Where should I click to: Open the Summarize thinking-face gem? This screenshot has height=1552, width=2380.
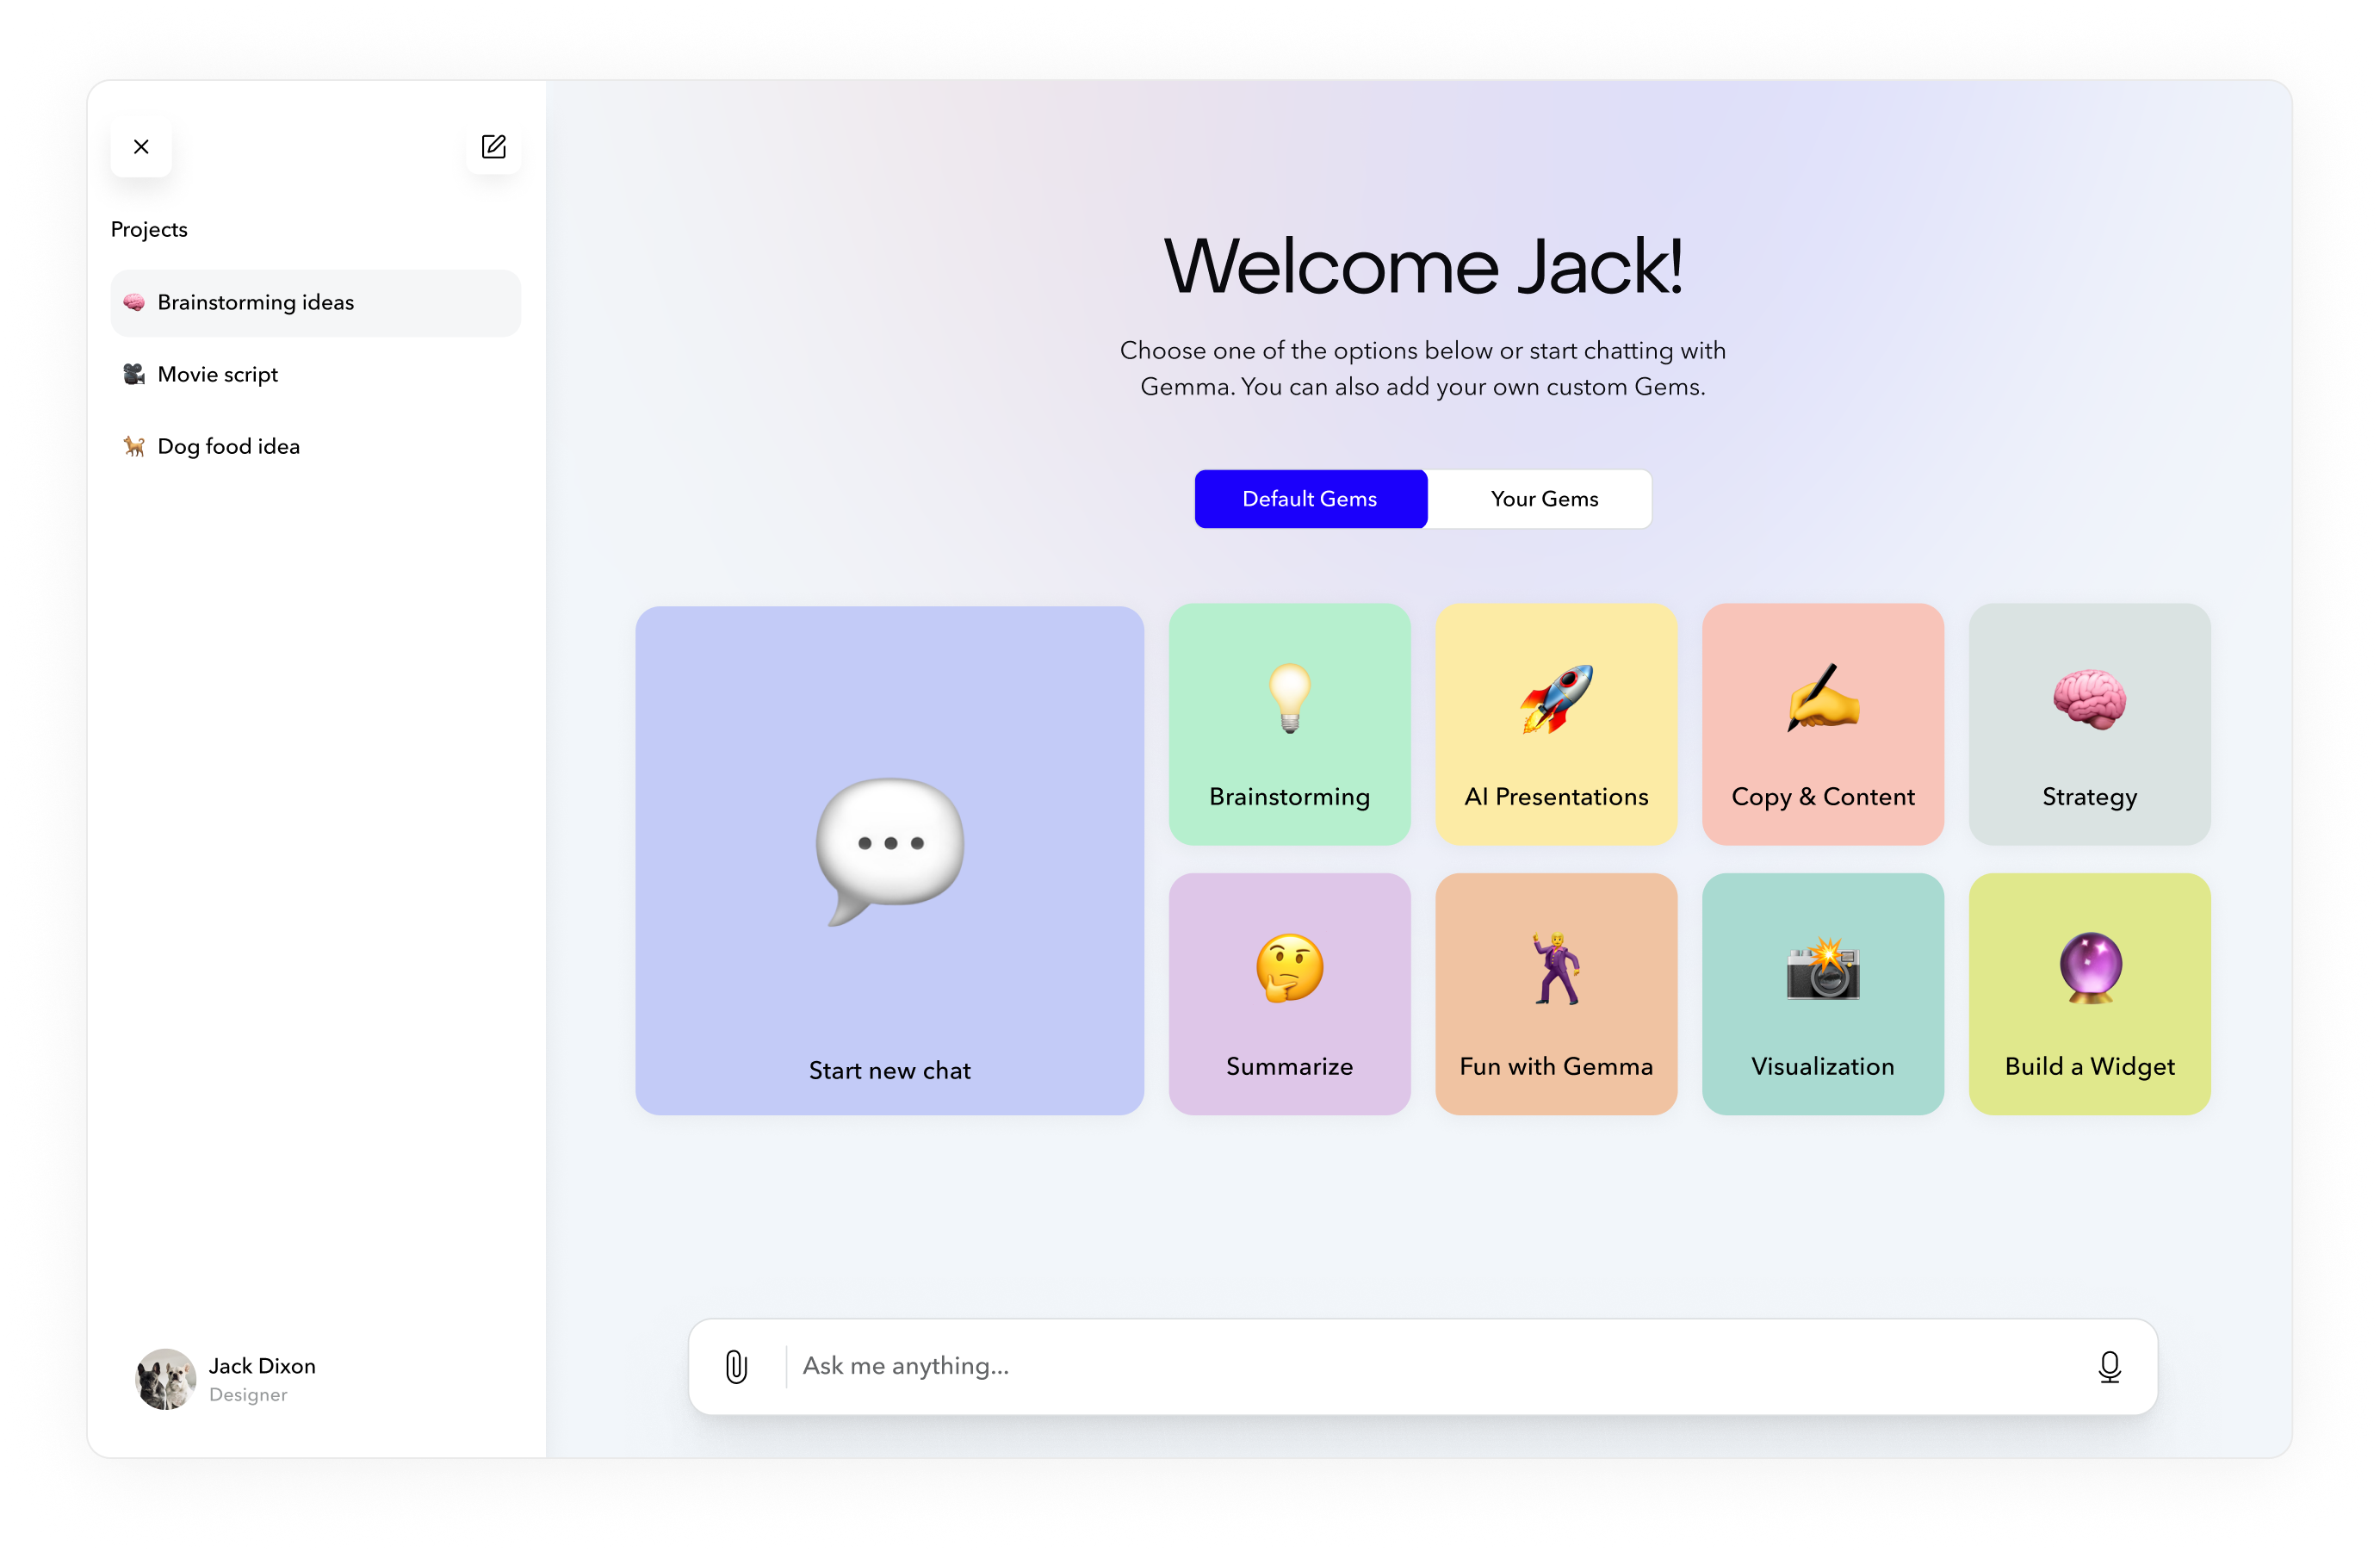1289,993
